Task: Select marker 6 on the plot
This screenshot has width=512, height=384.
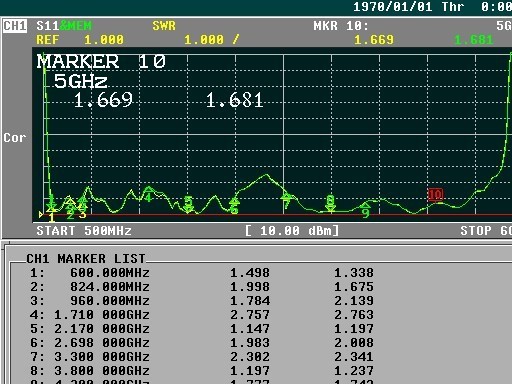Action: (x=234, y=205)
